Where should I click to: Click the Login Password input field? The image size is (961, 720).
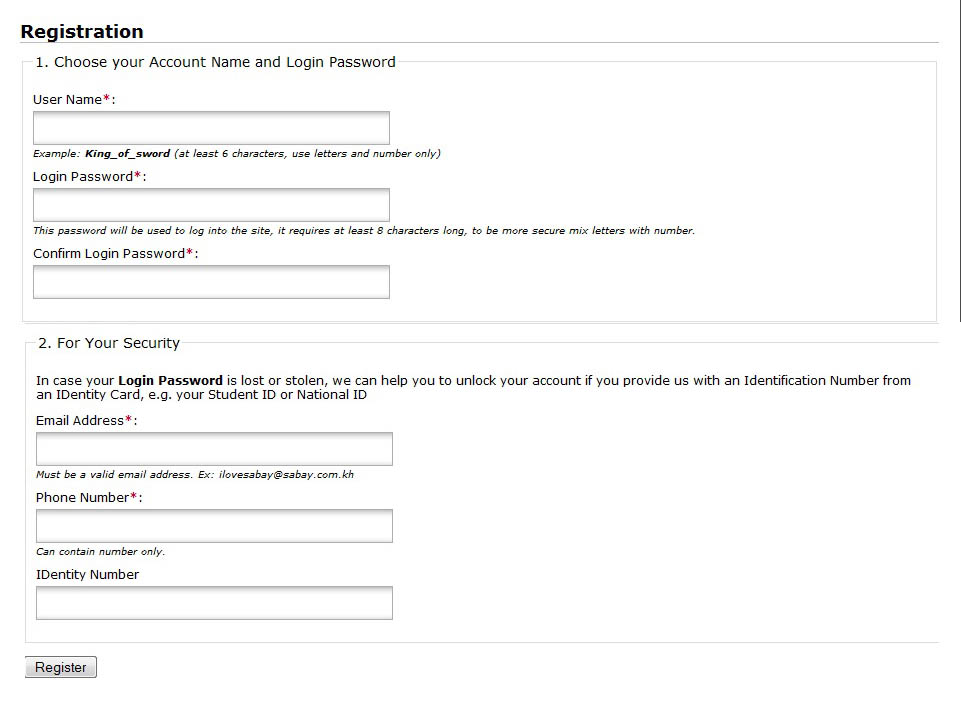click(210, 204)
